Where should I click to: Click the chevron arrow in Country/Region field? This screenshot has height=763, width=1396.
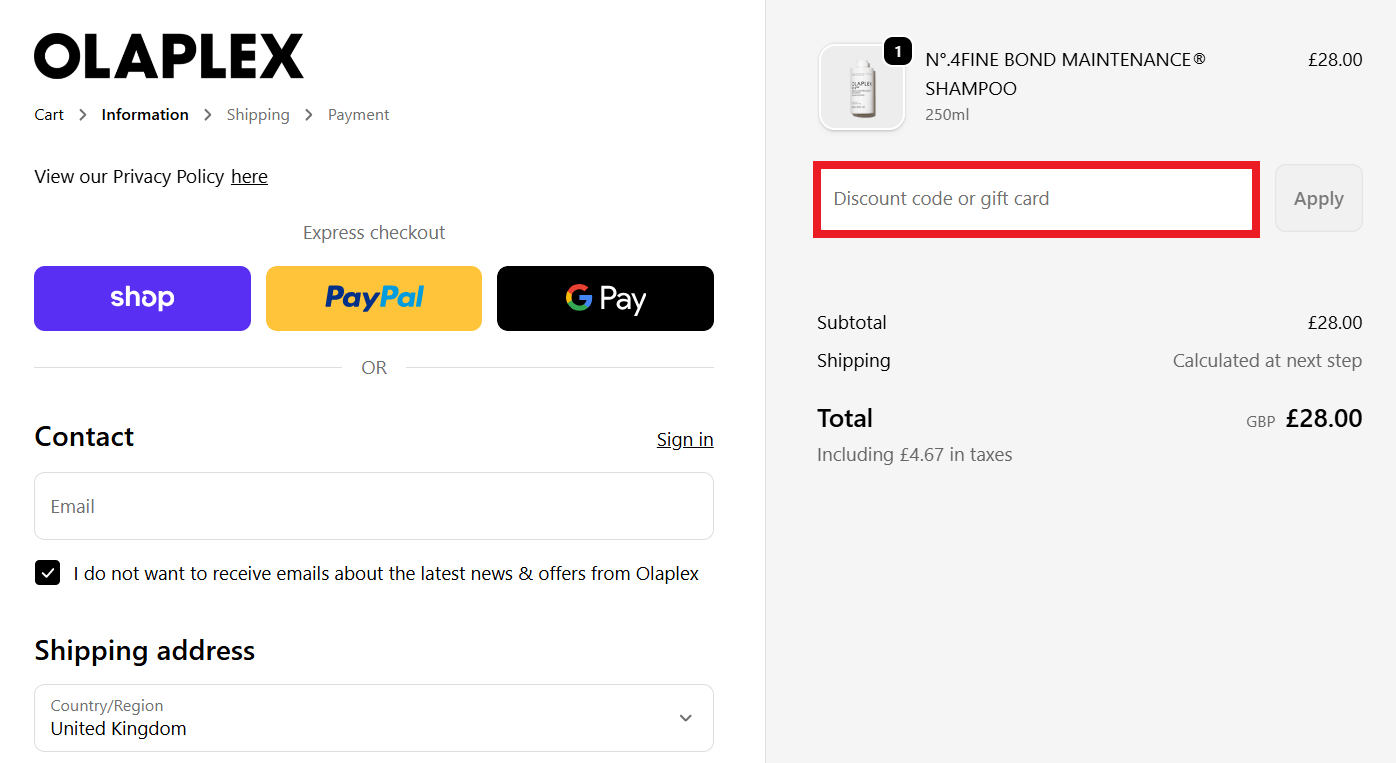pos(685,718)
